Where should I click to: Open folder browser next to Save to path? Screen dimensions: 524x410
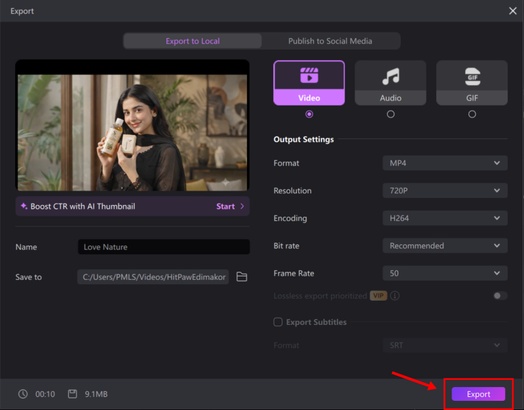point(242,277)
